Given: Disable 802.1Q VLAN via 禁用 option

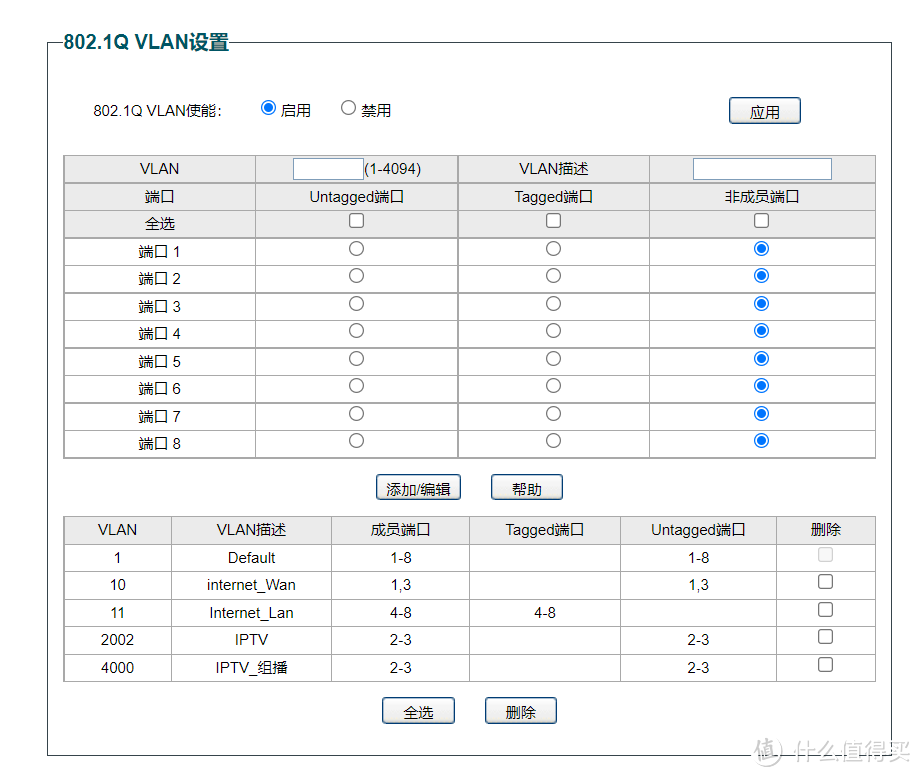Looking at the screenshot, I should [348, 107].
